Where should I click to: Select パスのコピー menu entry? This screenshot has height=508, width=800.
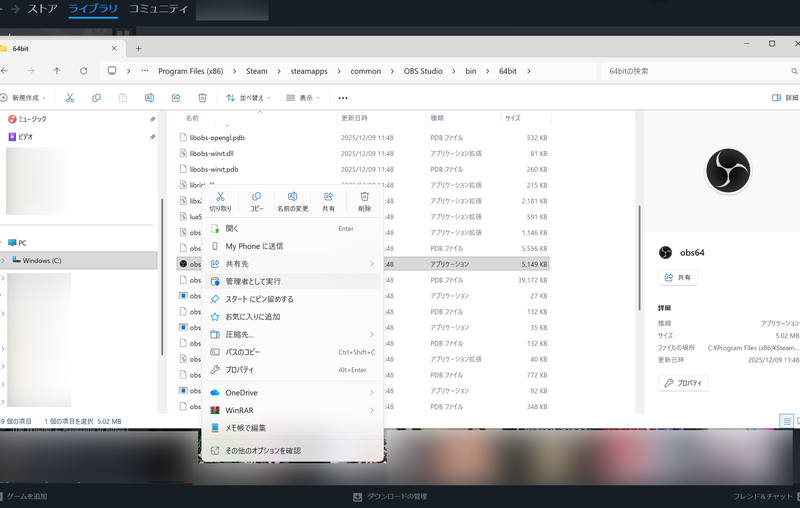tap(293, 352)
